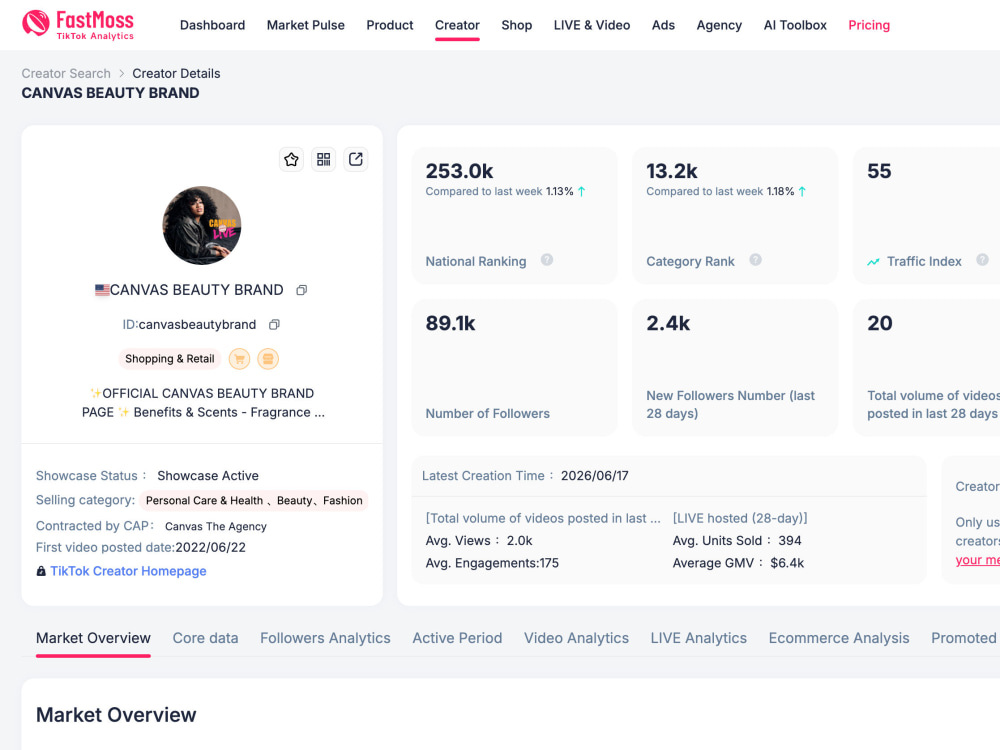The height and width of the screenshot is (750, 1000).
Task: Open the Dashboard menu
Action: pyautogui.click(x=212, y=25)
